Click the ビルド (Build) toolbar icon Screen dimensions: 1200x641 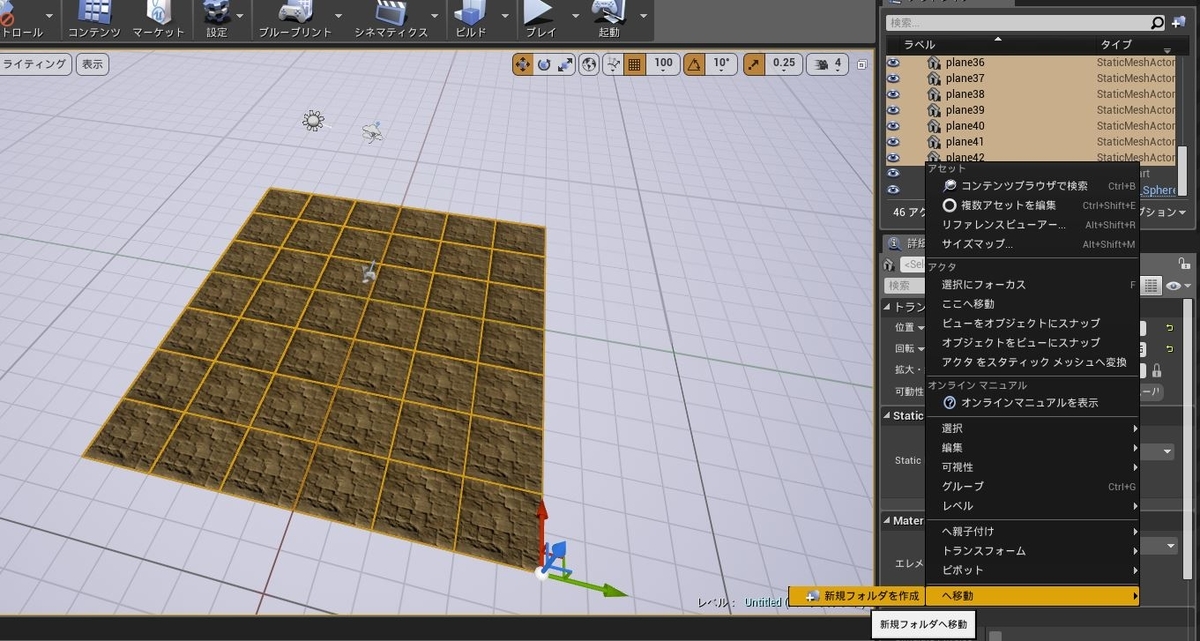(469, 12)
